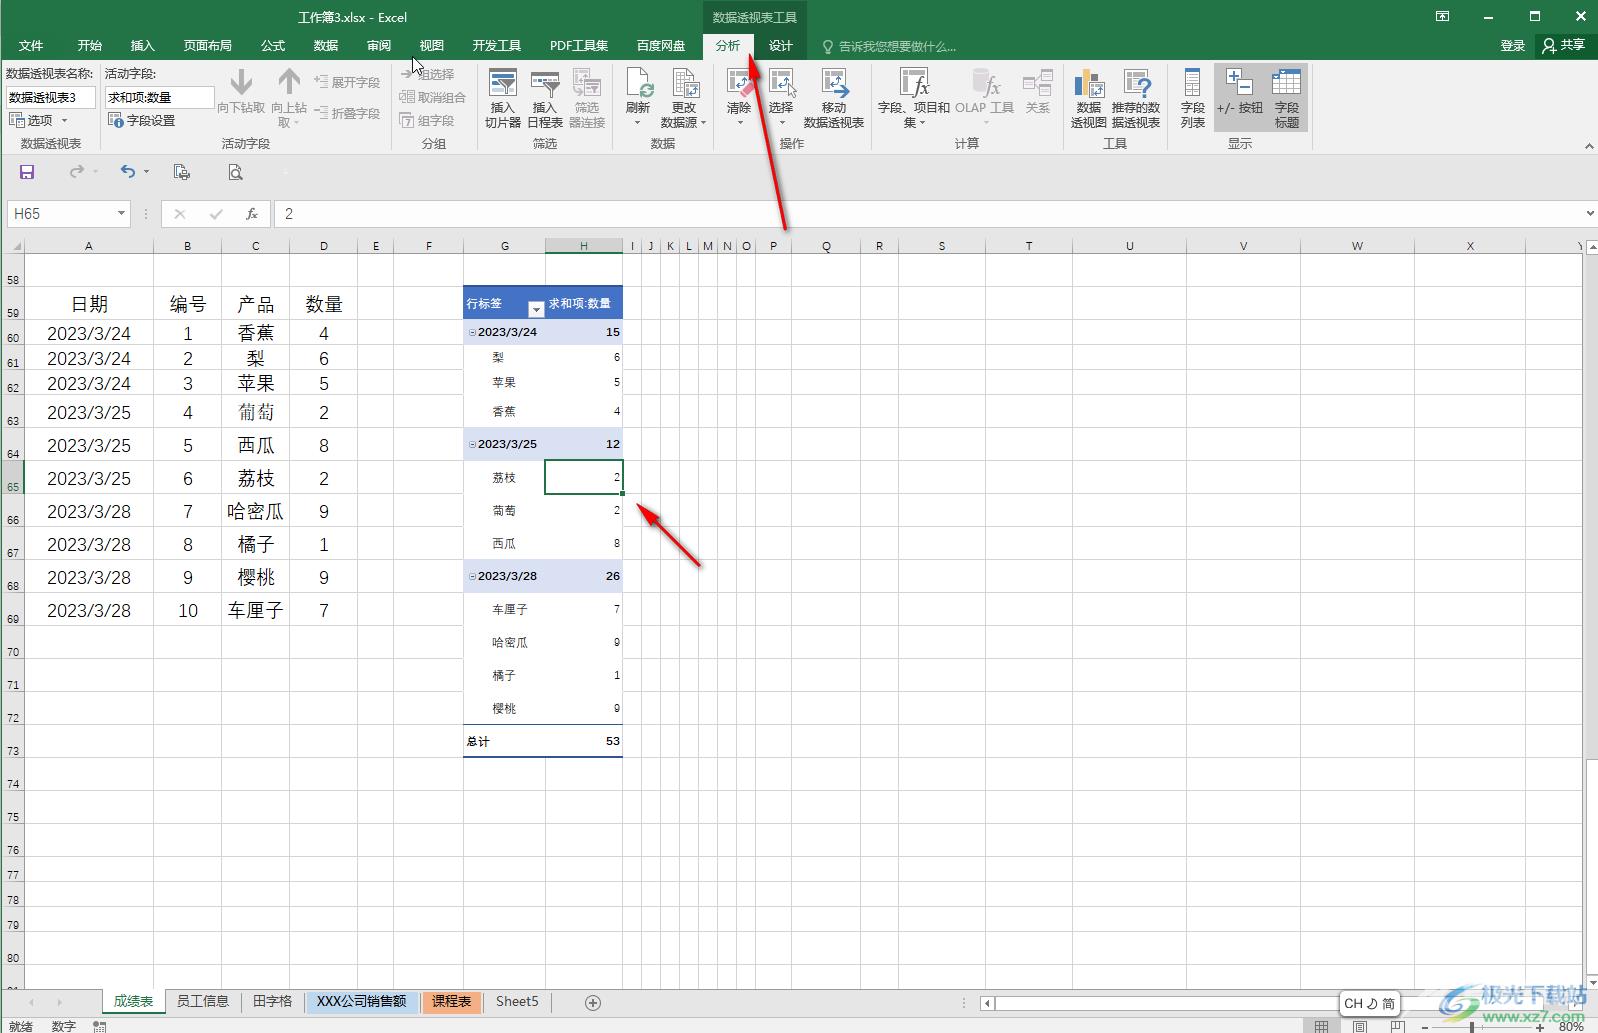The width and height of the screenshot is (1598, 1033).
Task: Click the Move PivotTable icon
Action: 833,84
